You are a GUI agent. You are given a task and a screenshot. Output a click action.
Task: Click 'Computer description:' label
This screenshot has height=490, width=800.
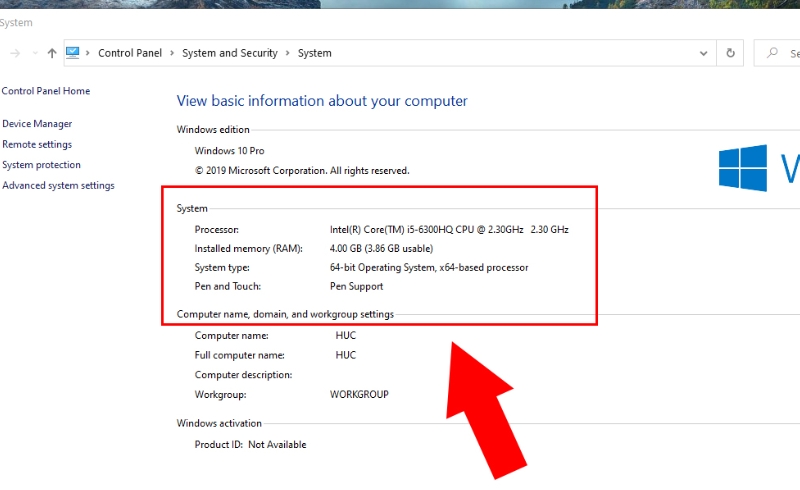pos(243,375)
